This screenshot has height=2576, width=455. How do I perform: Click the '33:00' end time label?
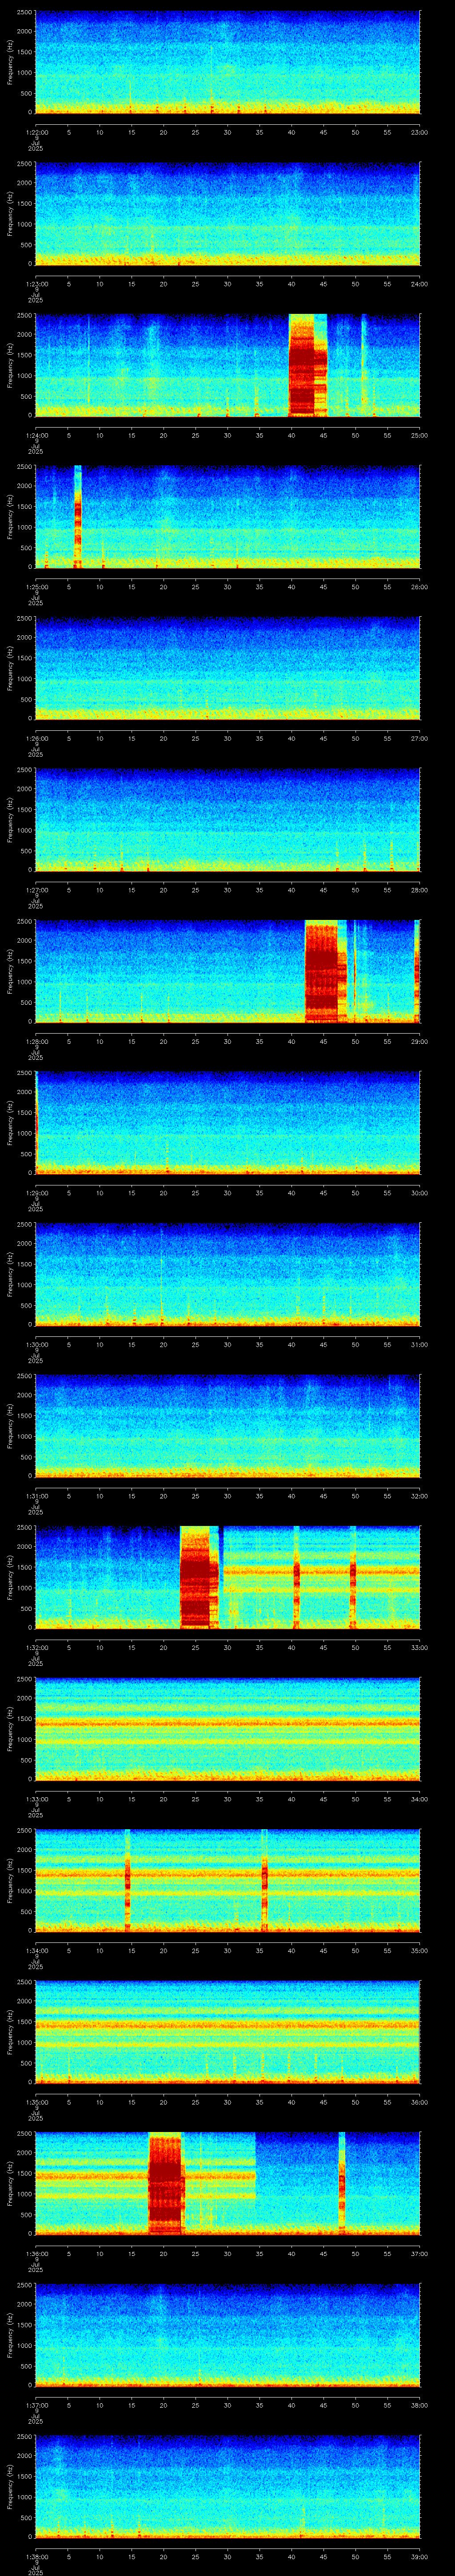(419, 1647)
